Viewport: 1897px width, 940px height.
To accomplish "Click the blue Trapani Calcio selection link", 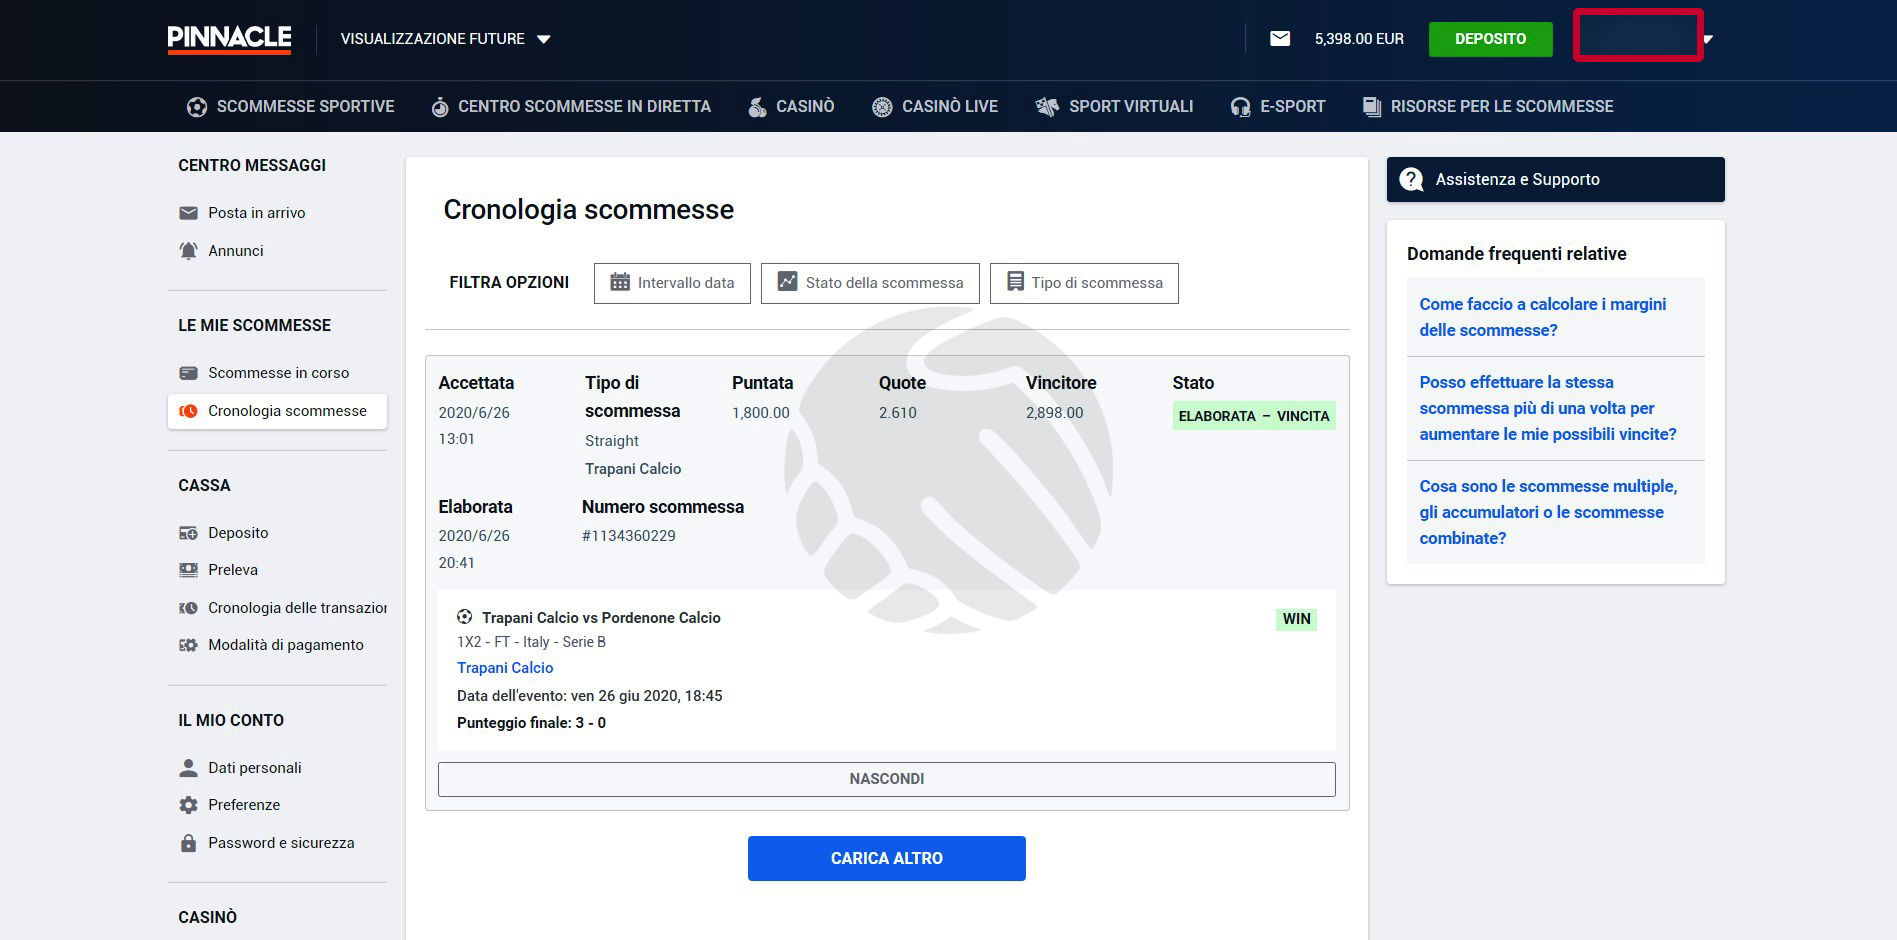I will pos(505,668).
